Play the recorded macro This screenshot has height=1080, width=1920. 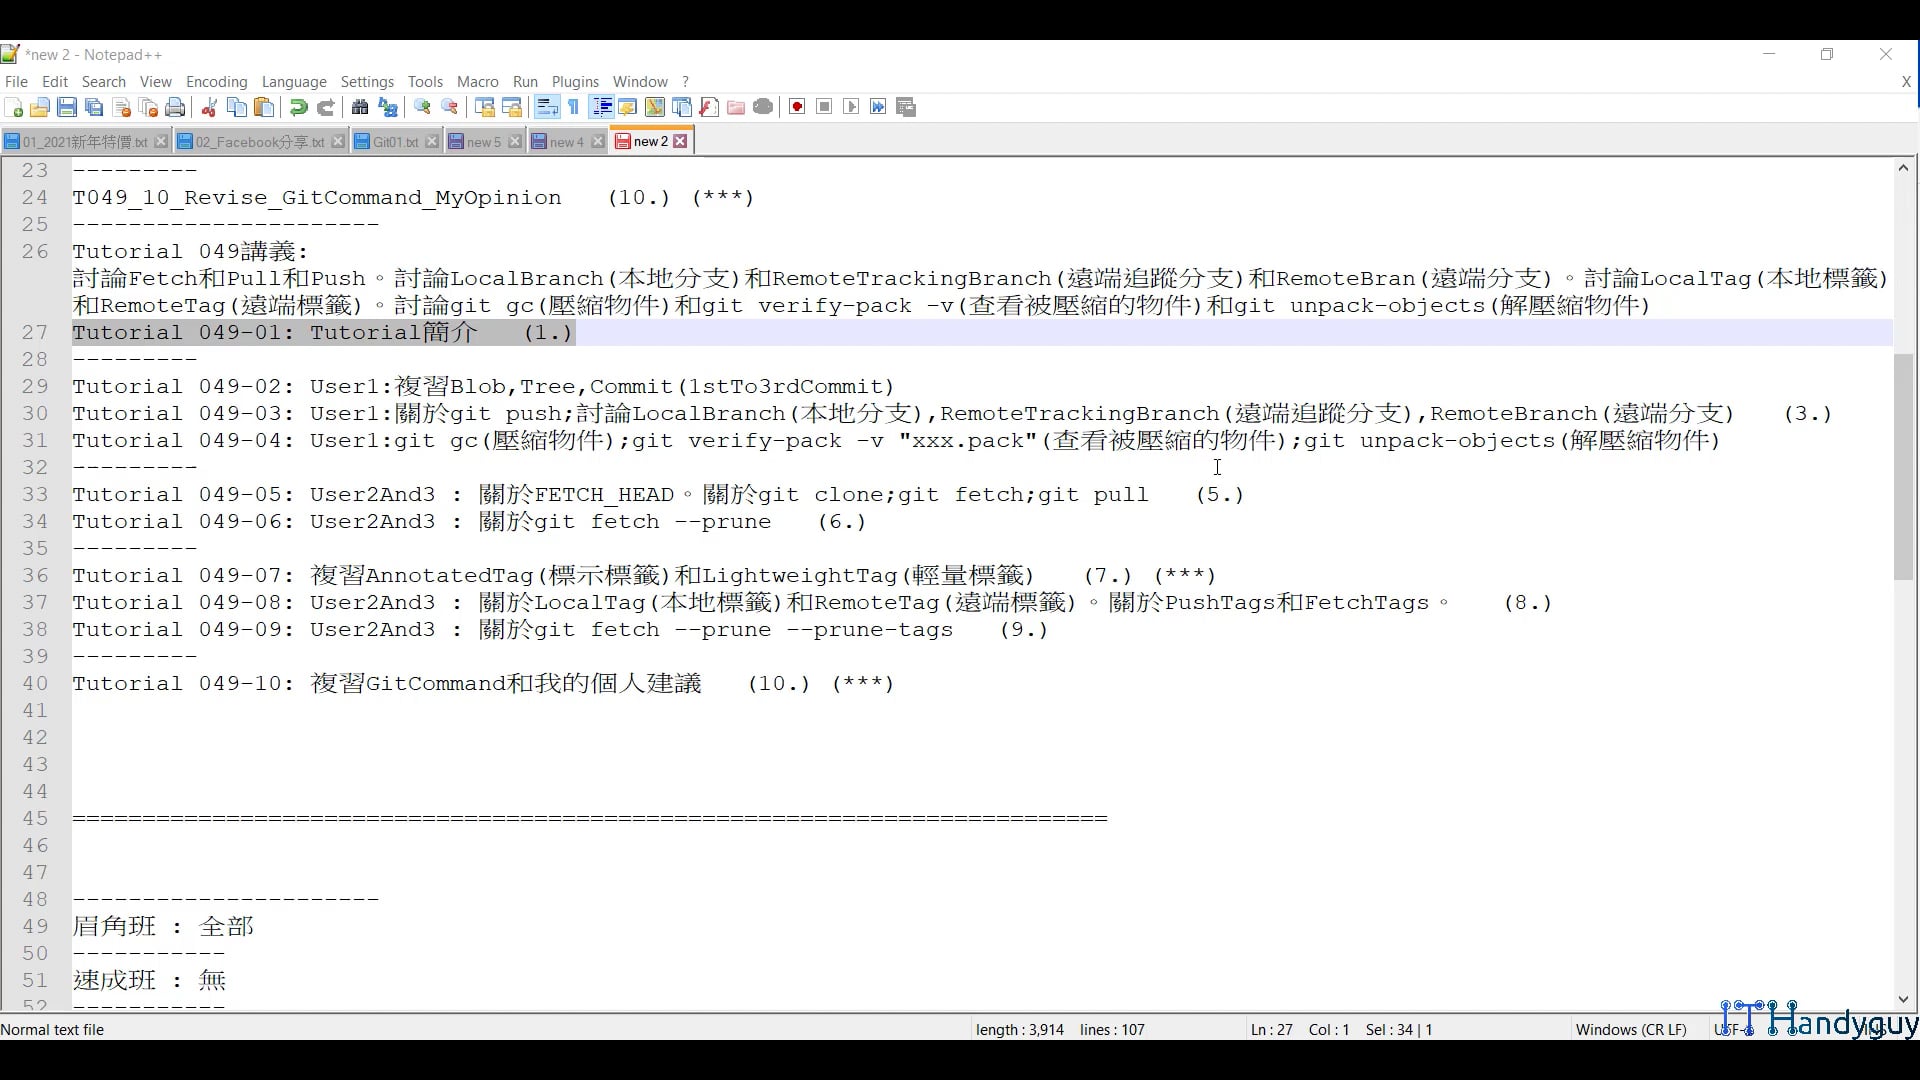coord(851,107)
